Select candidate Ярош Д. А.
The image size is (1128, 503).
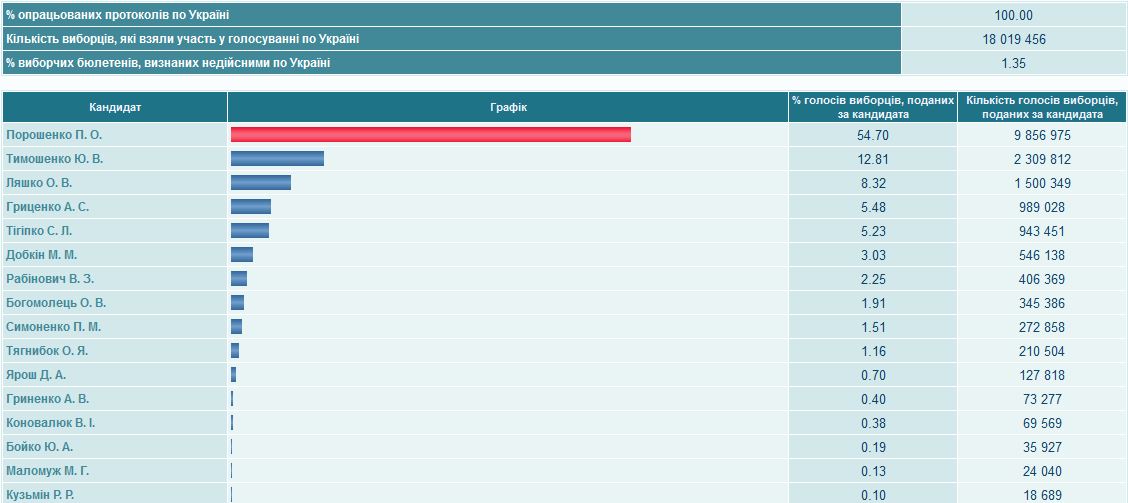pyautogui.click(x=36, y=375)
